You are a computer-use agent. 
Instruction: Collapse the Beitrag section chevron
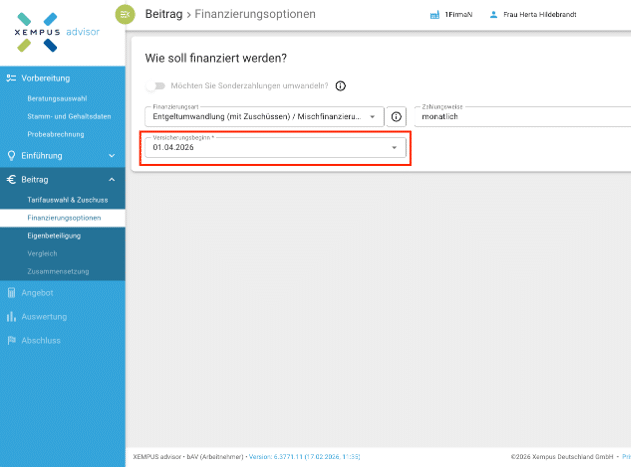(111, 179)
